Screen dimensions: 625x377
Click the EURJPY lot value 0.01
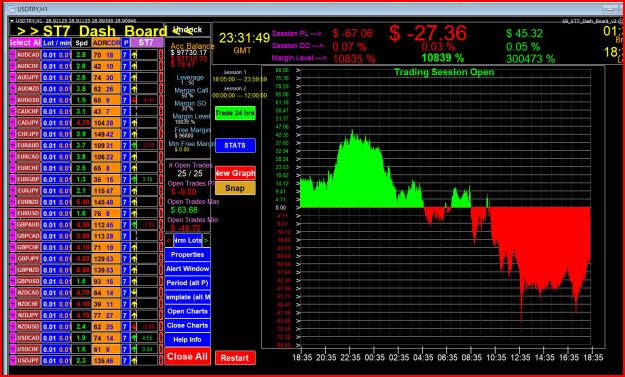pos(50,191)
